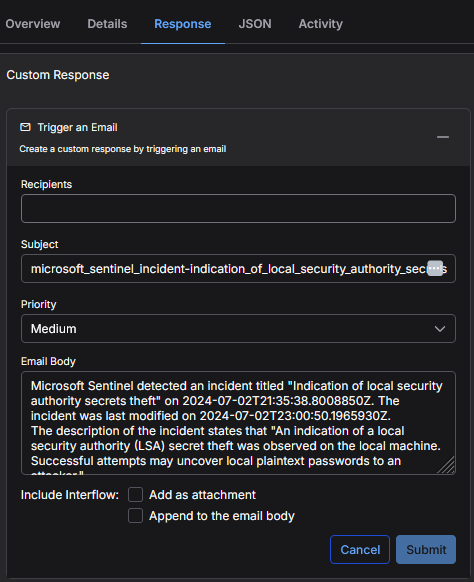Click the Cancel button

coord(360,549)
